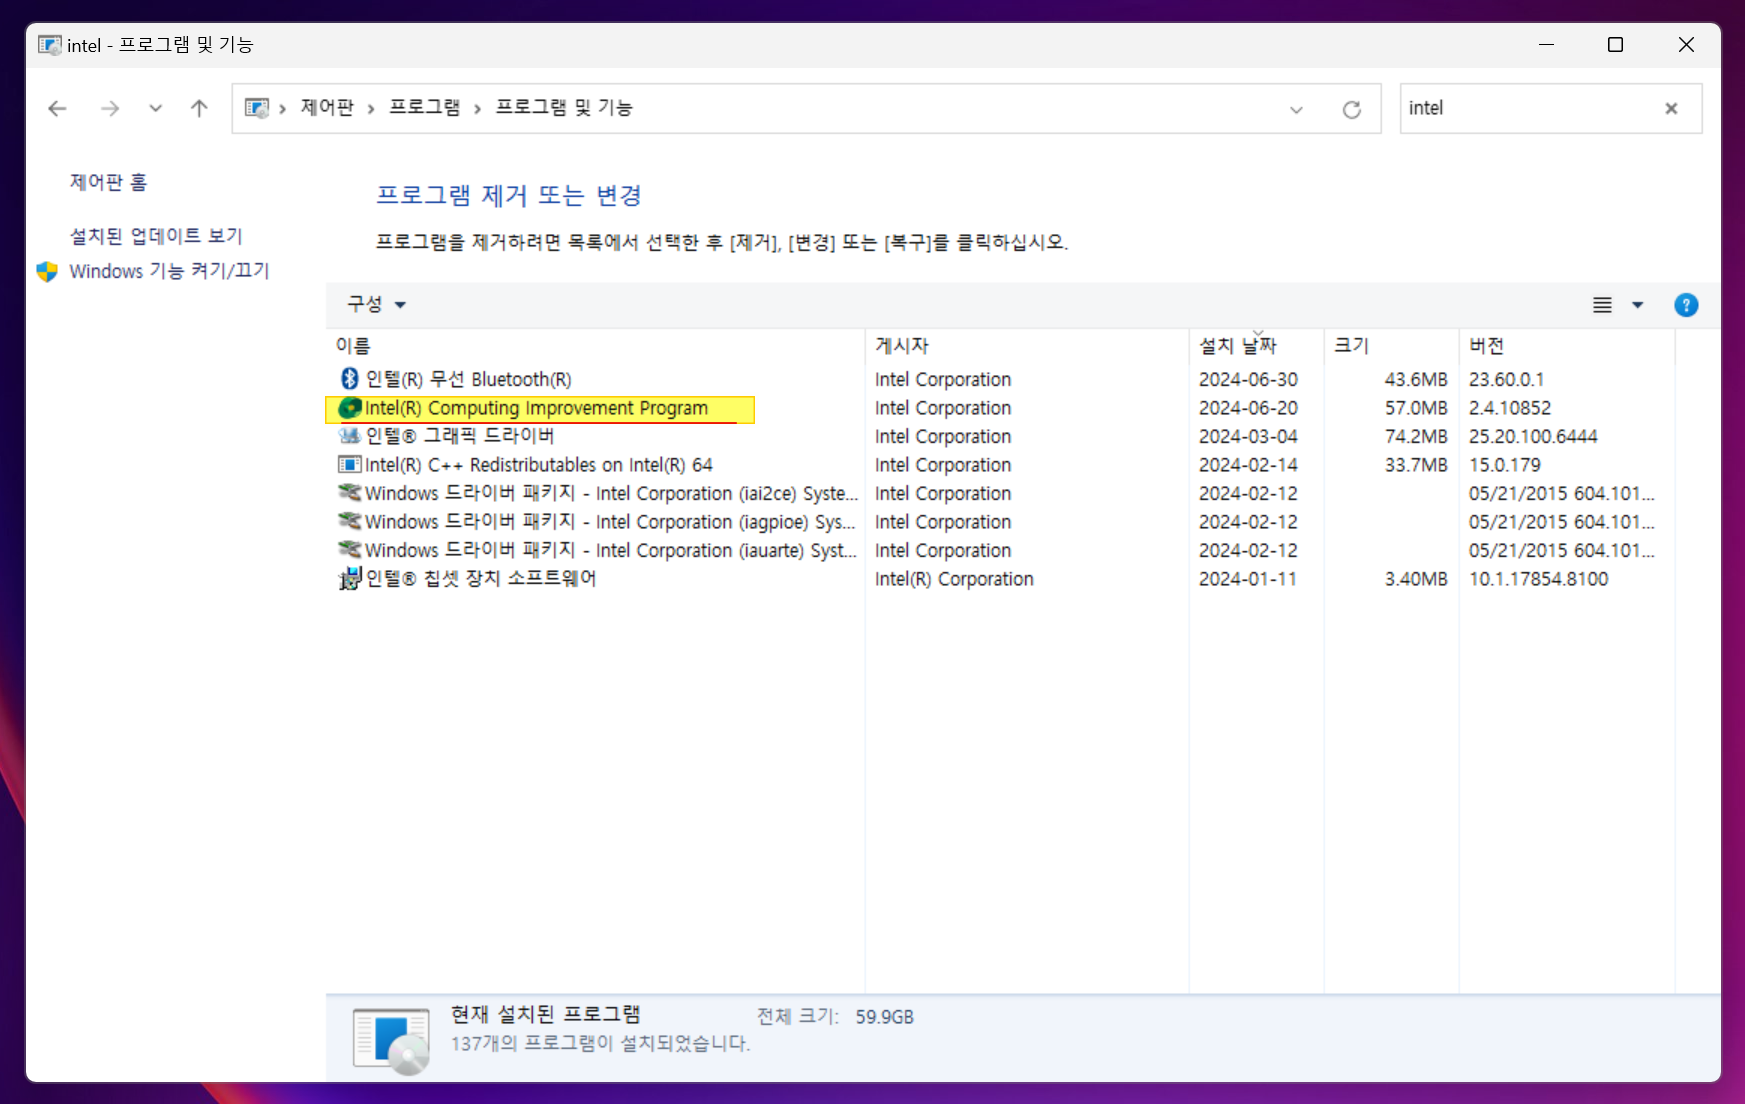1745x1104 pixels.
Task: Click the Control Panel icon in address bar
Action: tap(257, 108)
